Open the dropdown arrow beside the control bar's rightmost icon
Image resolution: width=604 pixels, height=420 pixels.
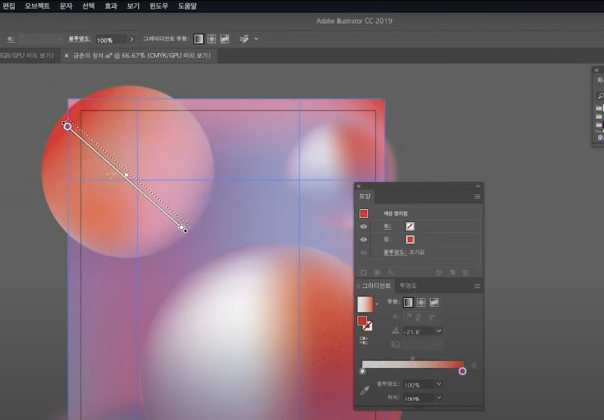256,39
